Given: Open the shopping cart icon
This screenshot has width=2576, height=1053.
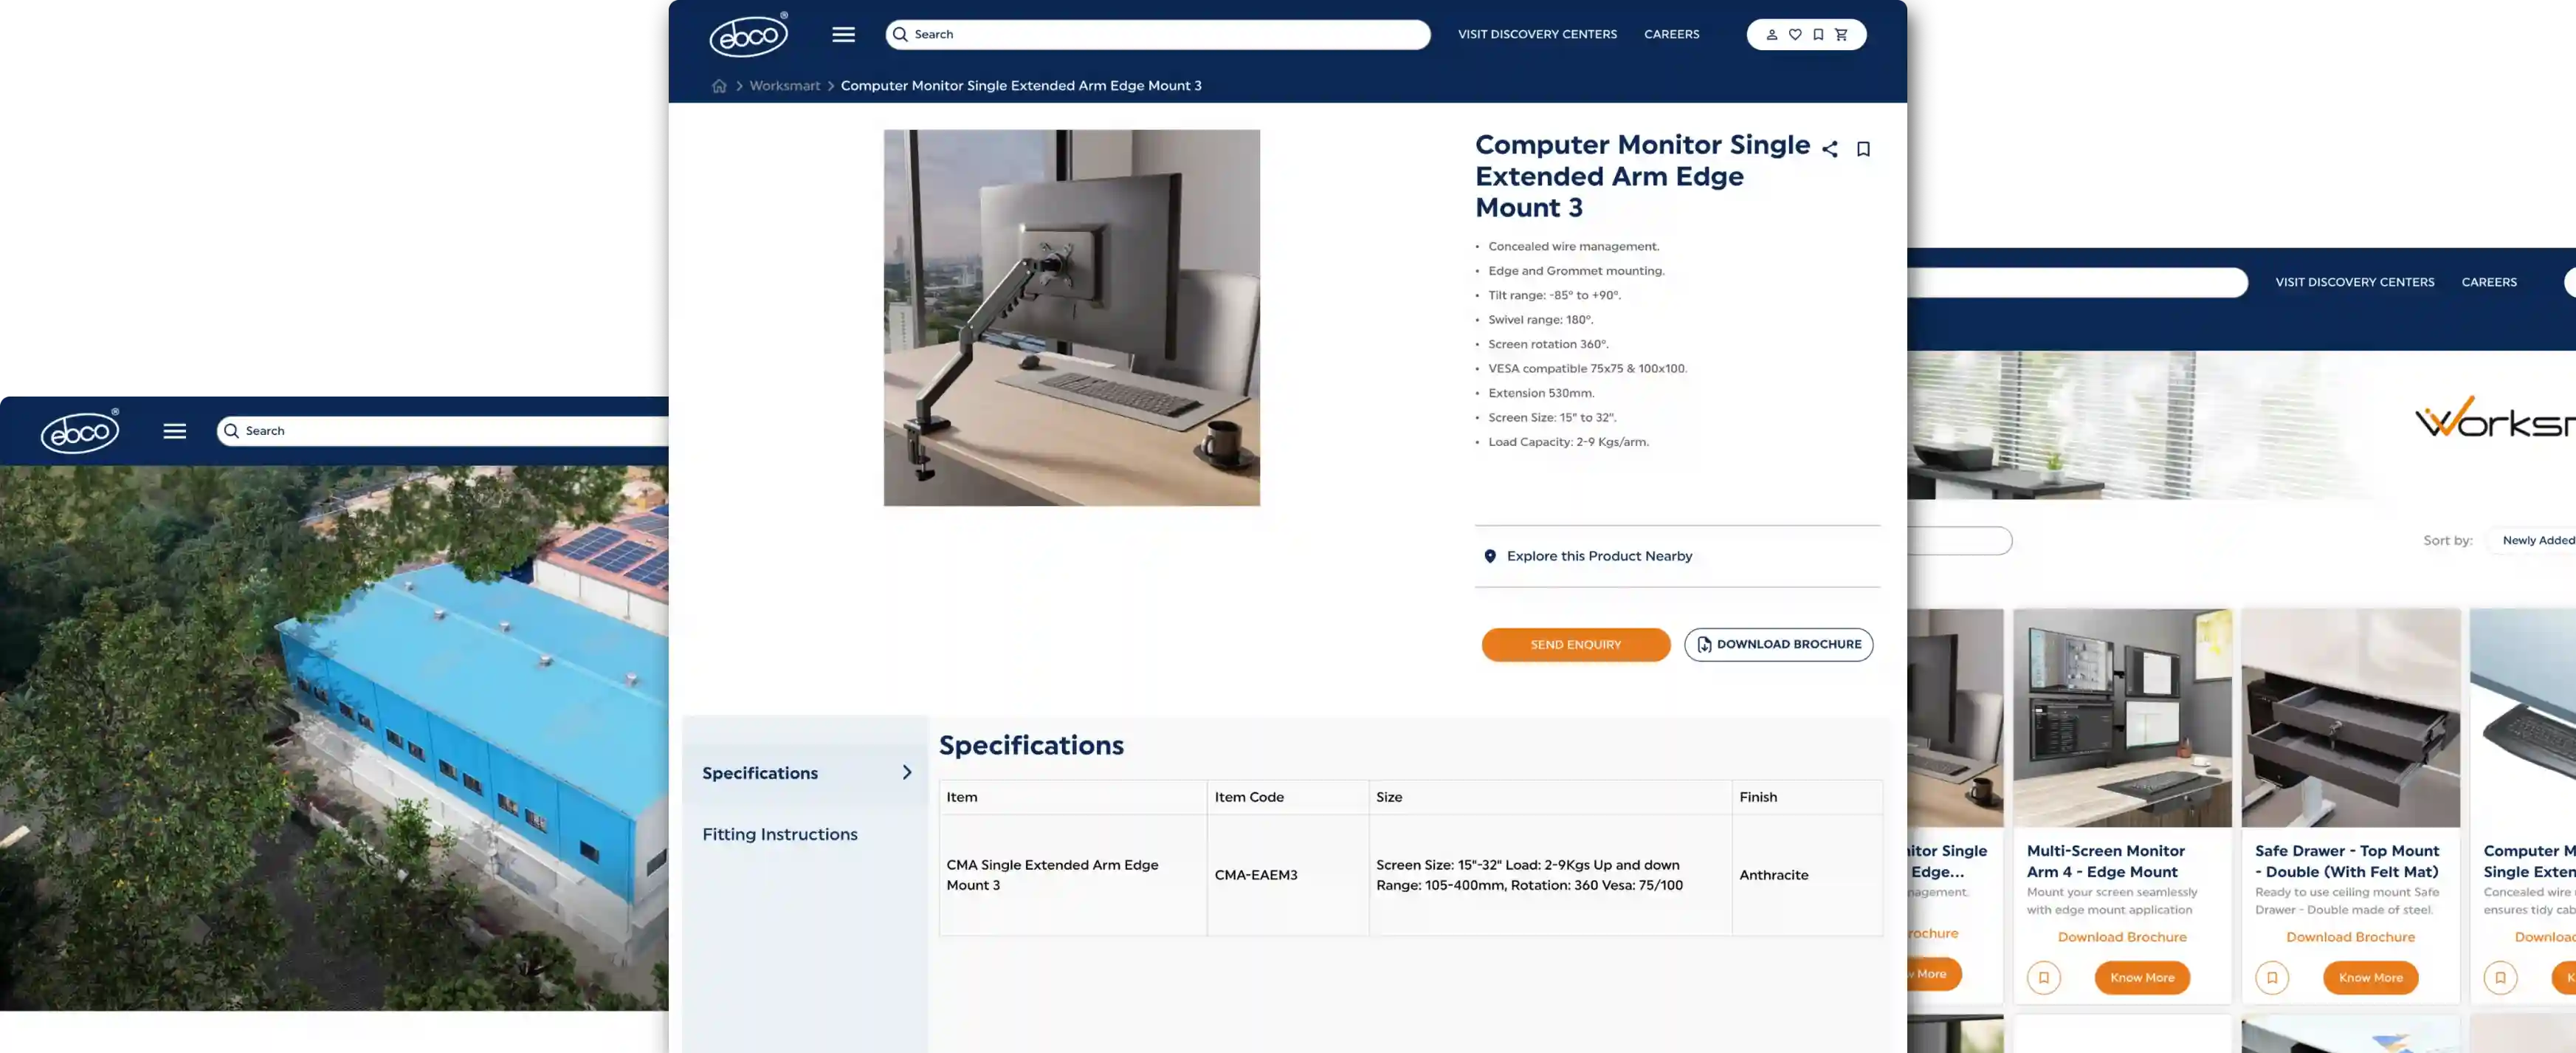Looking at the screenshot, I should pos(1841,34).
